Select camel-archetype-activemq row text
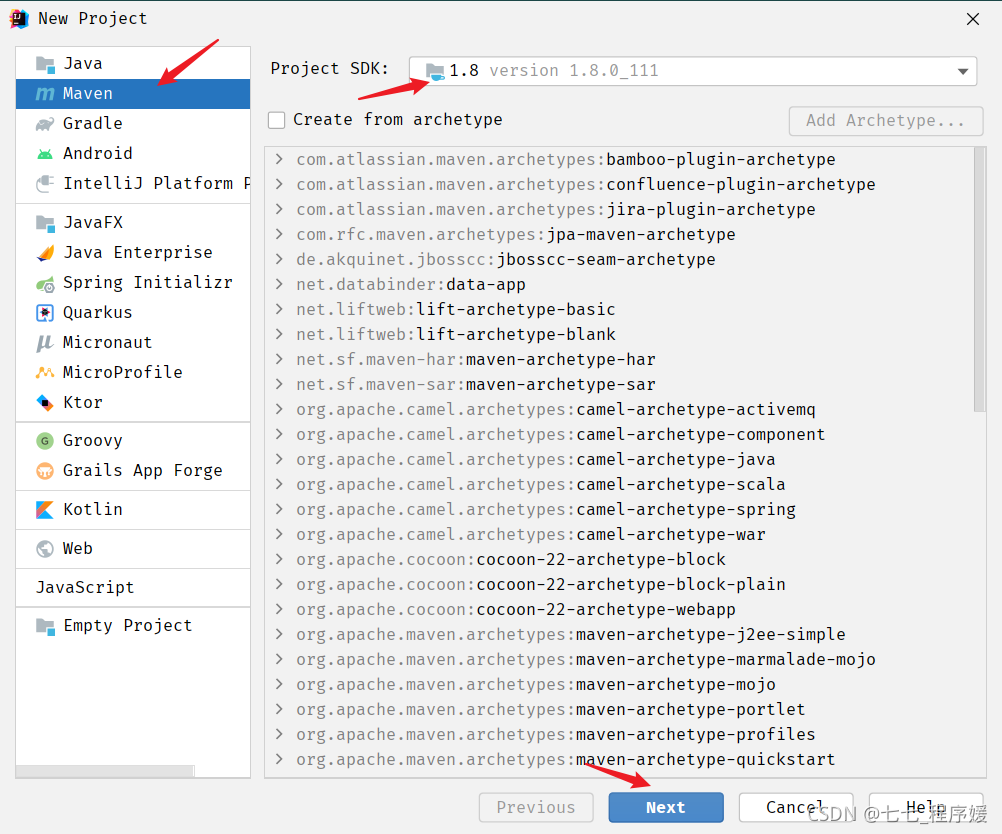The image size is (1002, 834). (556, 410)
